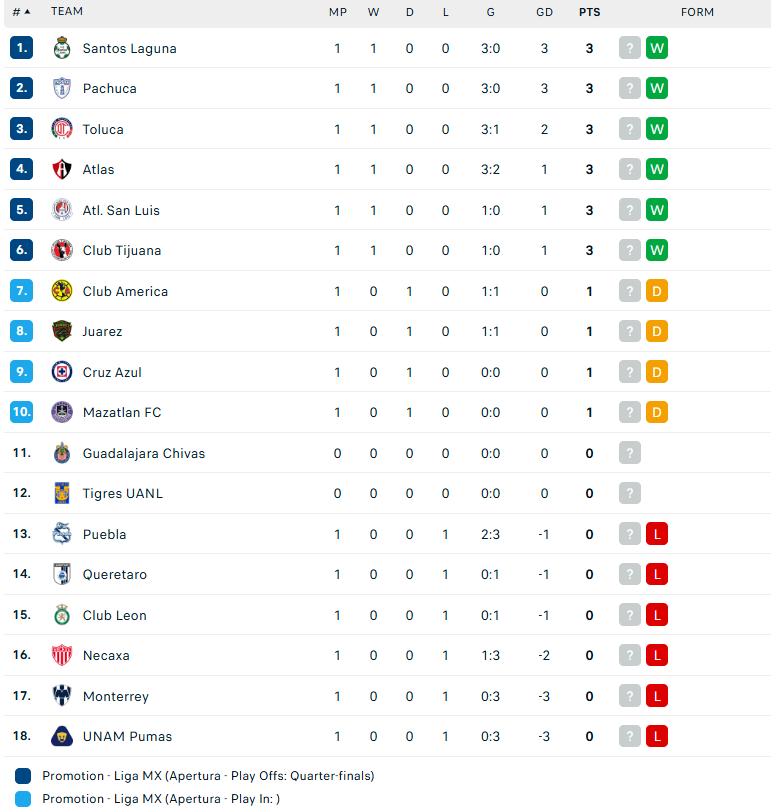Image resolution: width=771 pixels, height=811 pixels.
Task: Open the Guadalajara Chivas team link
Action: pos(144,453)
